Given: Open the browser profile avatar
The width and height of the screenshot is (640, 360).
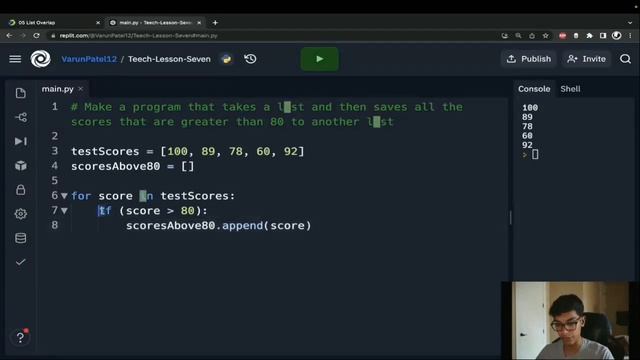Looking at the screenshot, I should tap(616, 36).
